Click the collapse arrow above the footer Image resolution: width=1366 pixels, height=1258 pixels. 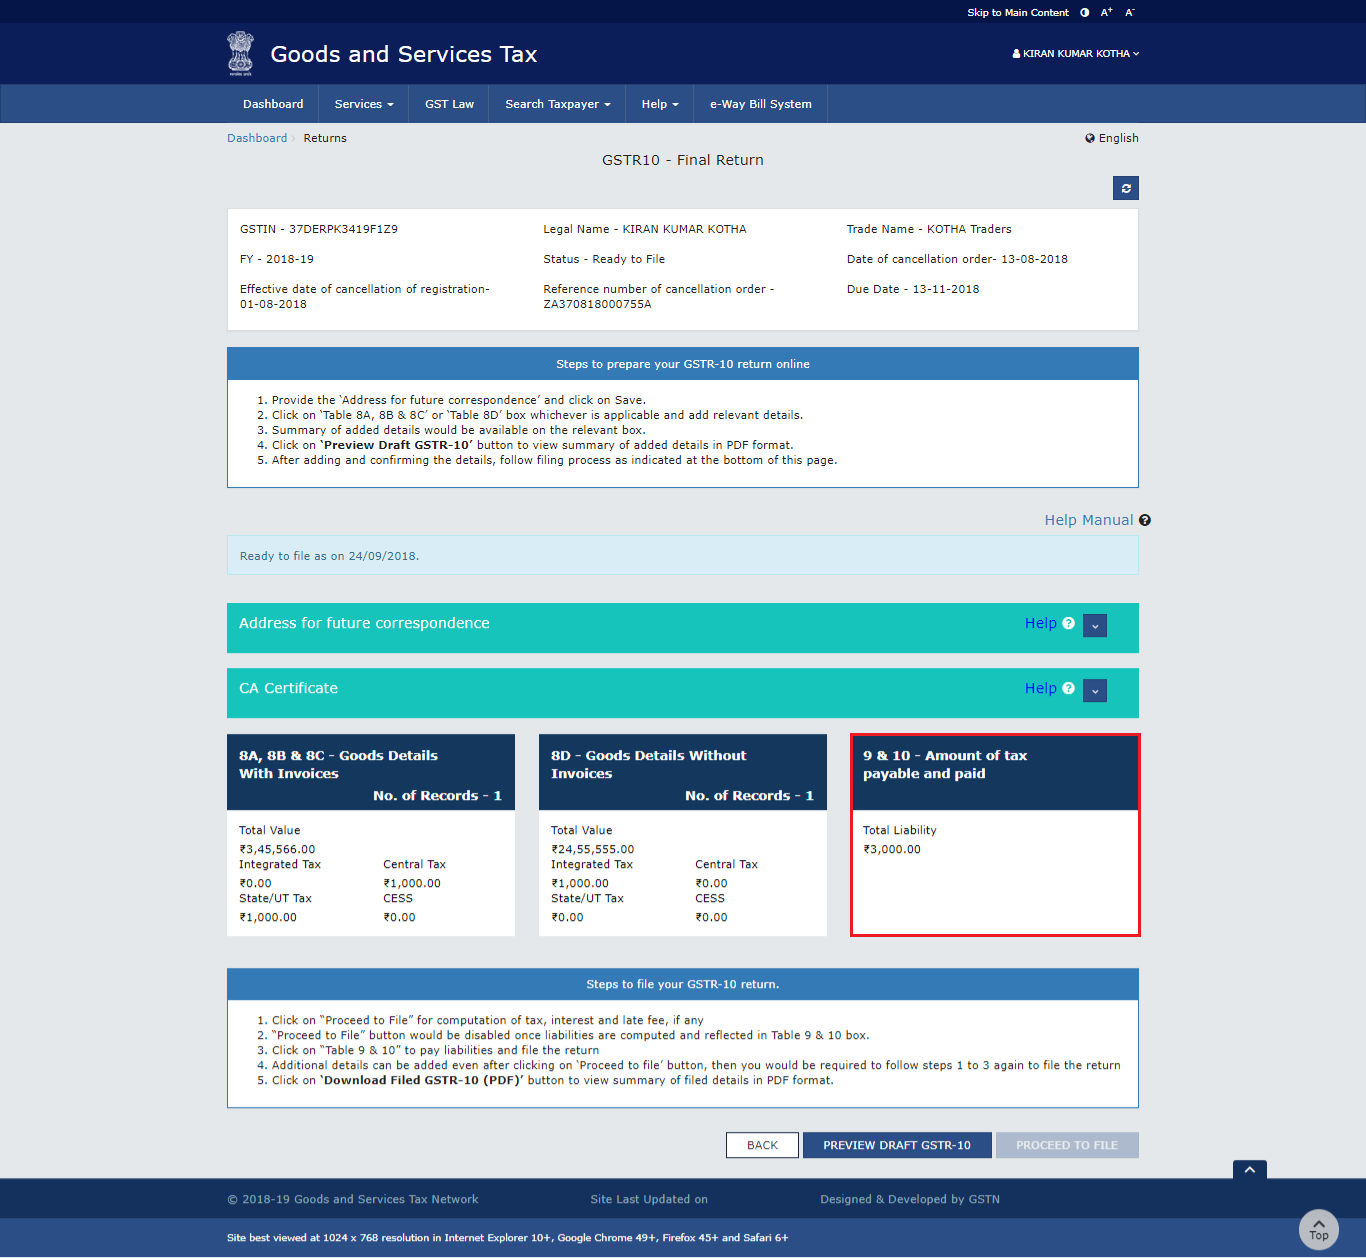(x=1249, y=1169)
